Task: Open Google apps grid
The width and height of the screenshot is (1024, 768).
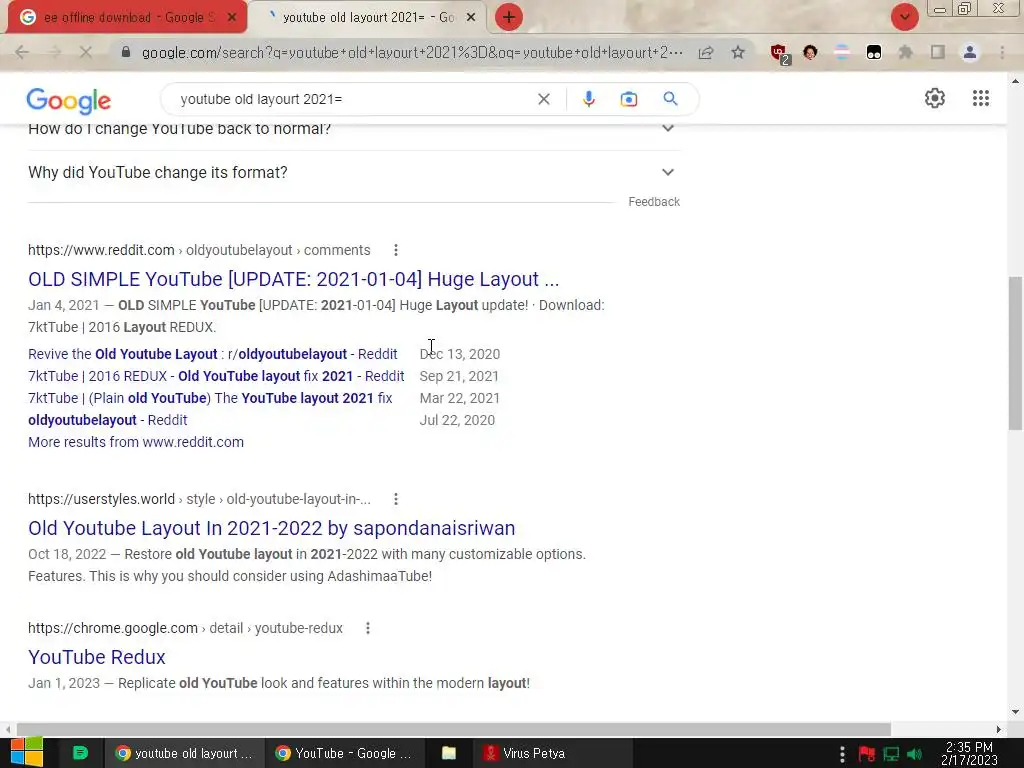Action: point(981,98)
